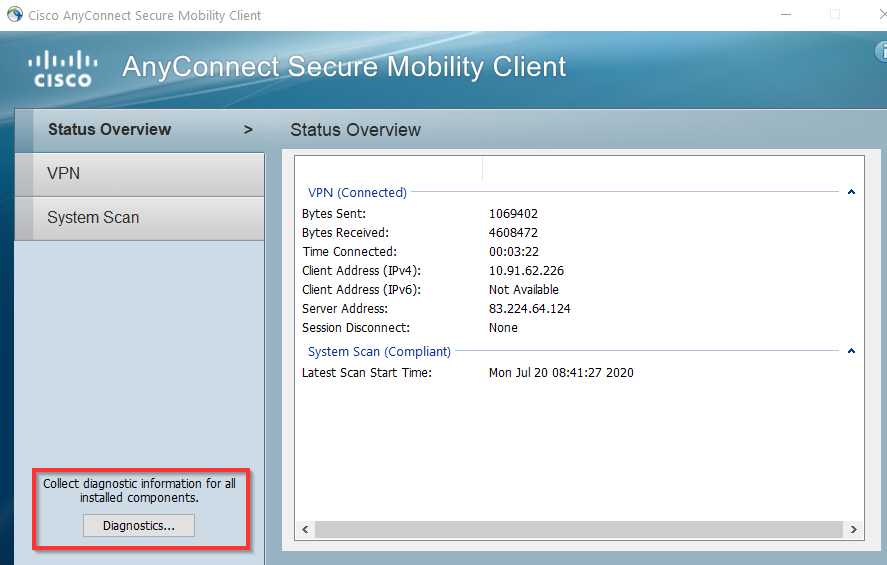Select the client IPv4 address 10.91.62.226
This screenshot has width=887, height=565.
coord(526,271)
